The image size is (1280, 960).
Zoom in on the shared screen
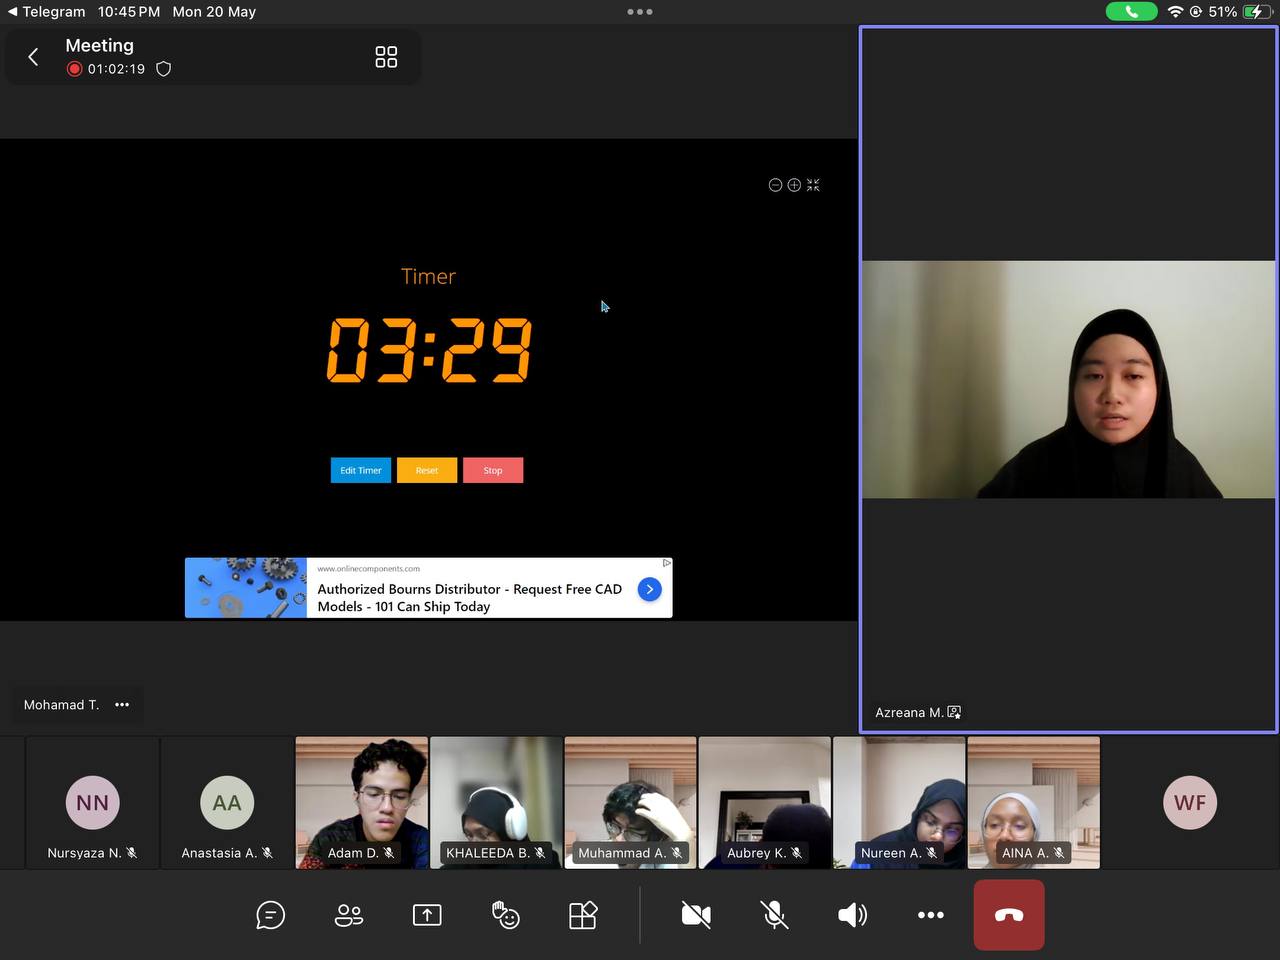point(794,185)
